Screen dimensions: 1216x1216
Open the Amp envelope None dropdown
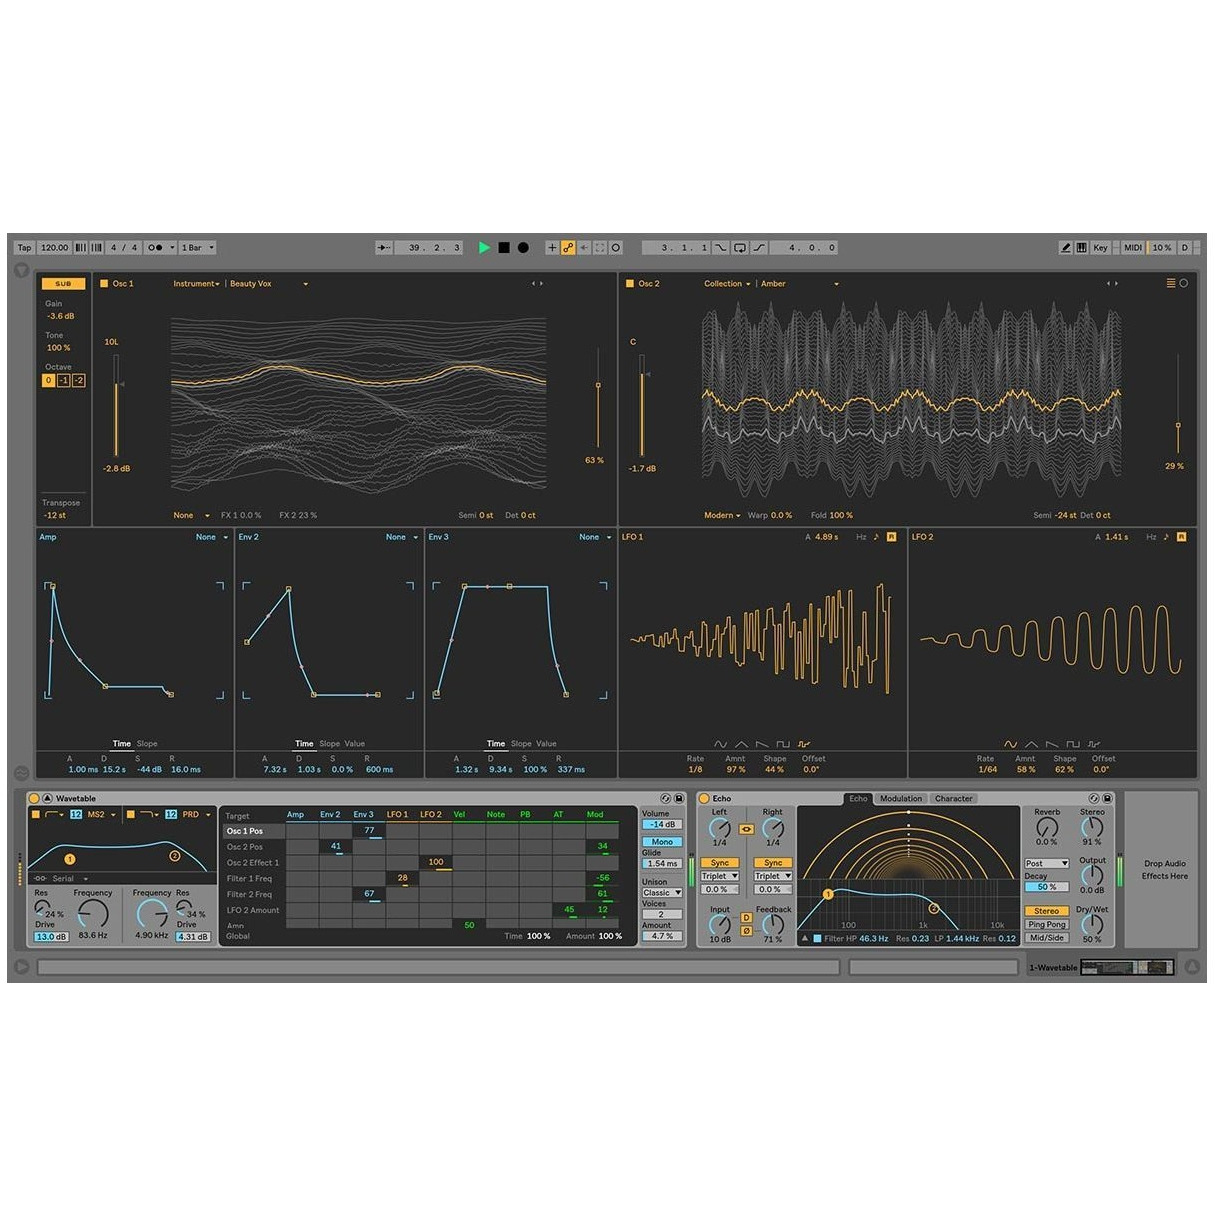coord(211,537)
